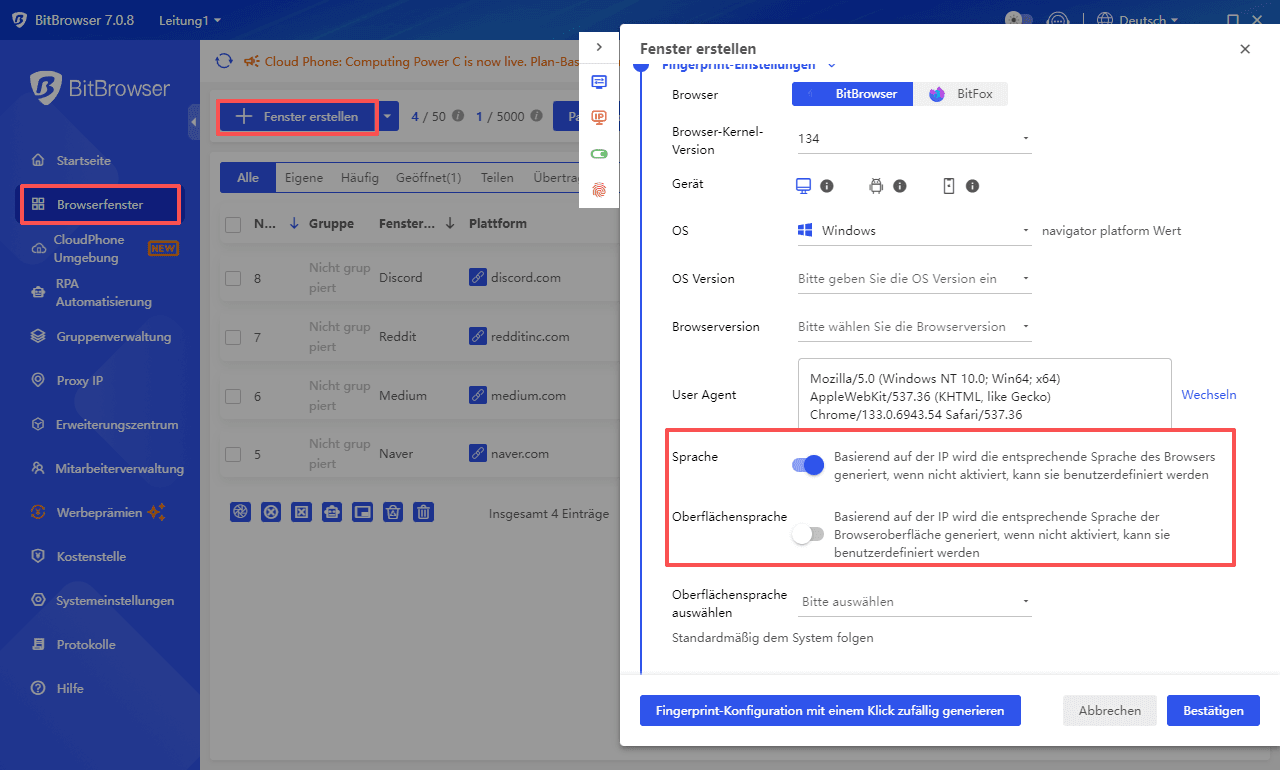Click Wechseln next to the User Agent

(x=1208, y=394)
